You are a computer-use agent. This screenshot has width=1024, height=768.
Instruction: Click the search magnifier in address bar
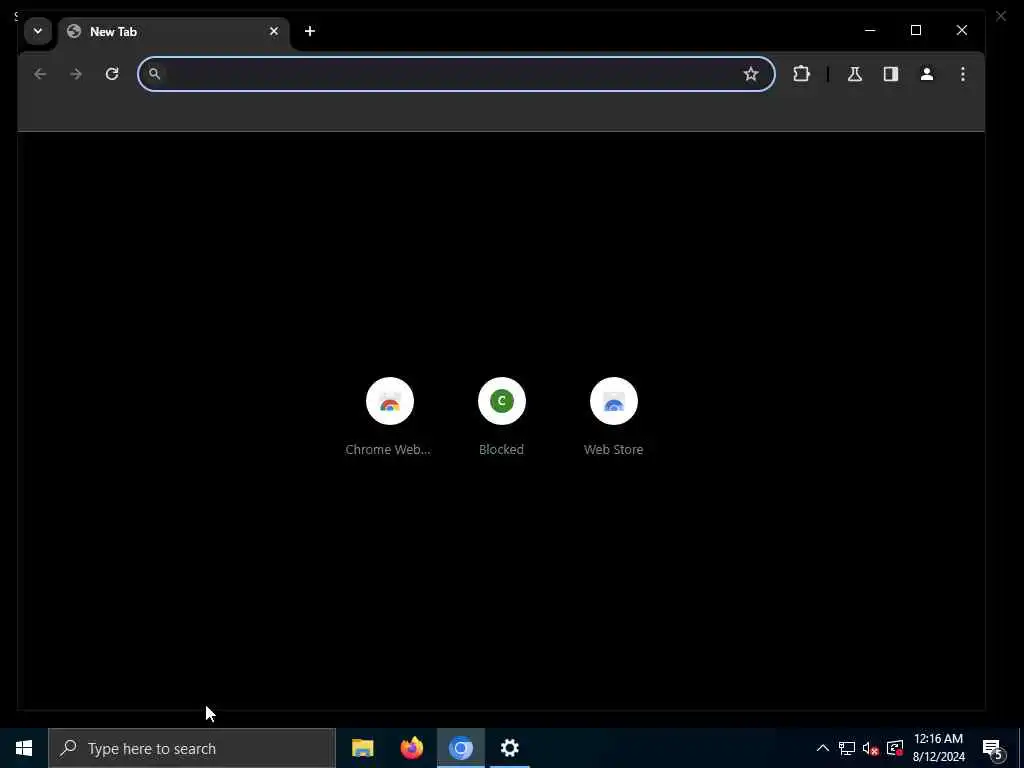[154, 74]
